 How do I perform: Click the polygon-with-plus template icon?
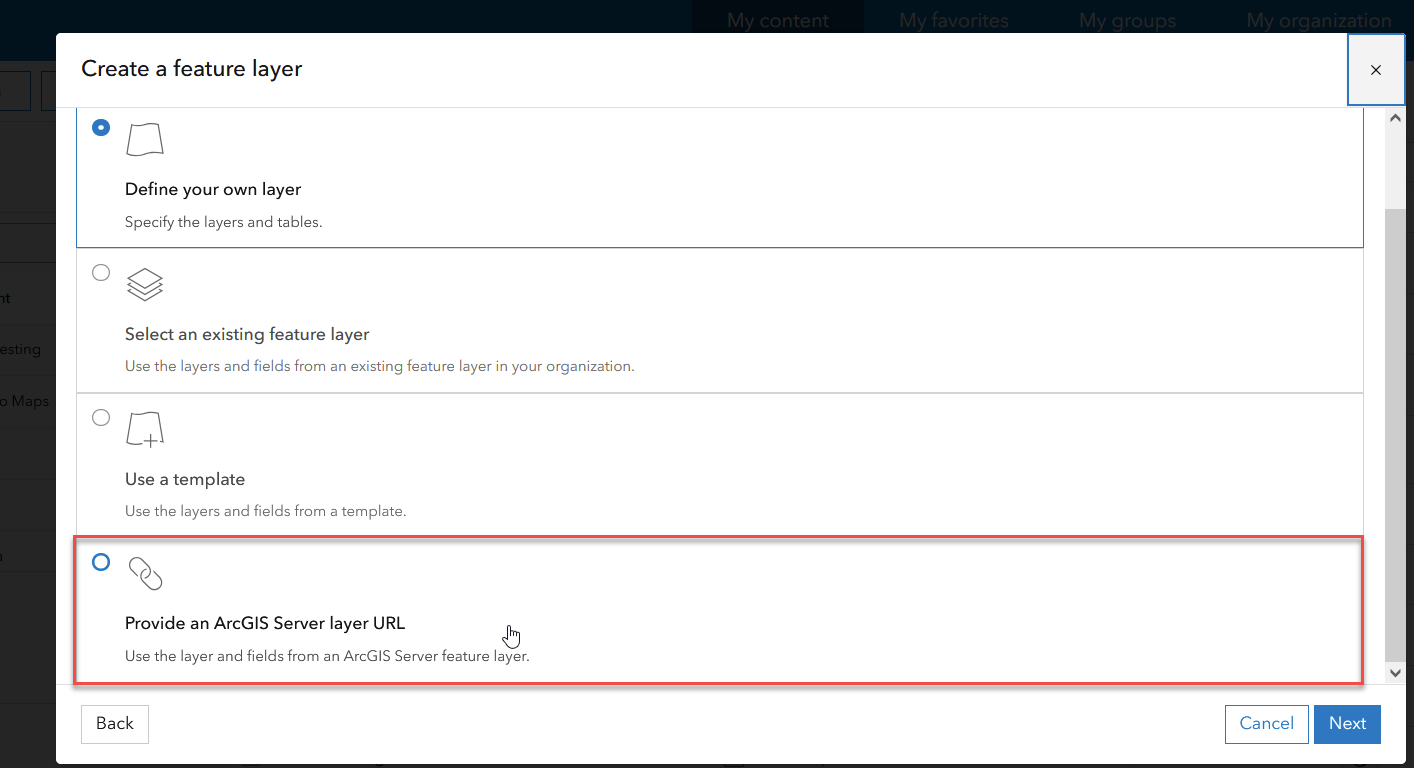coord(145,428)
